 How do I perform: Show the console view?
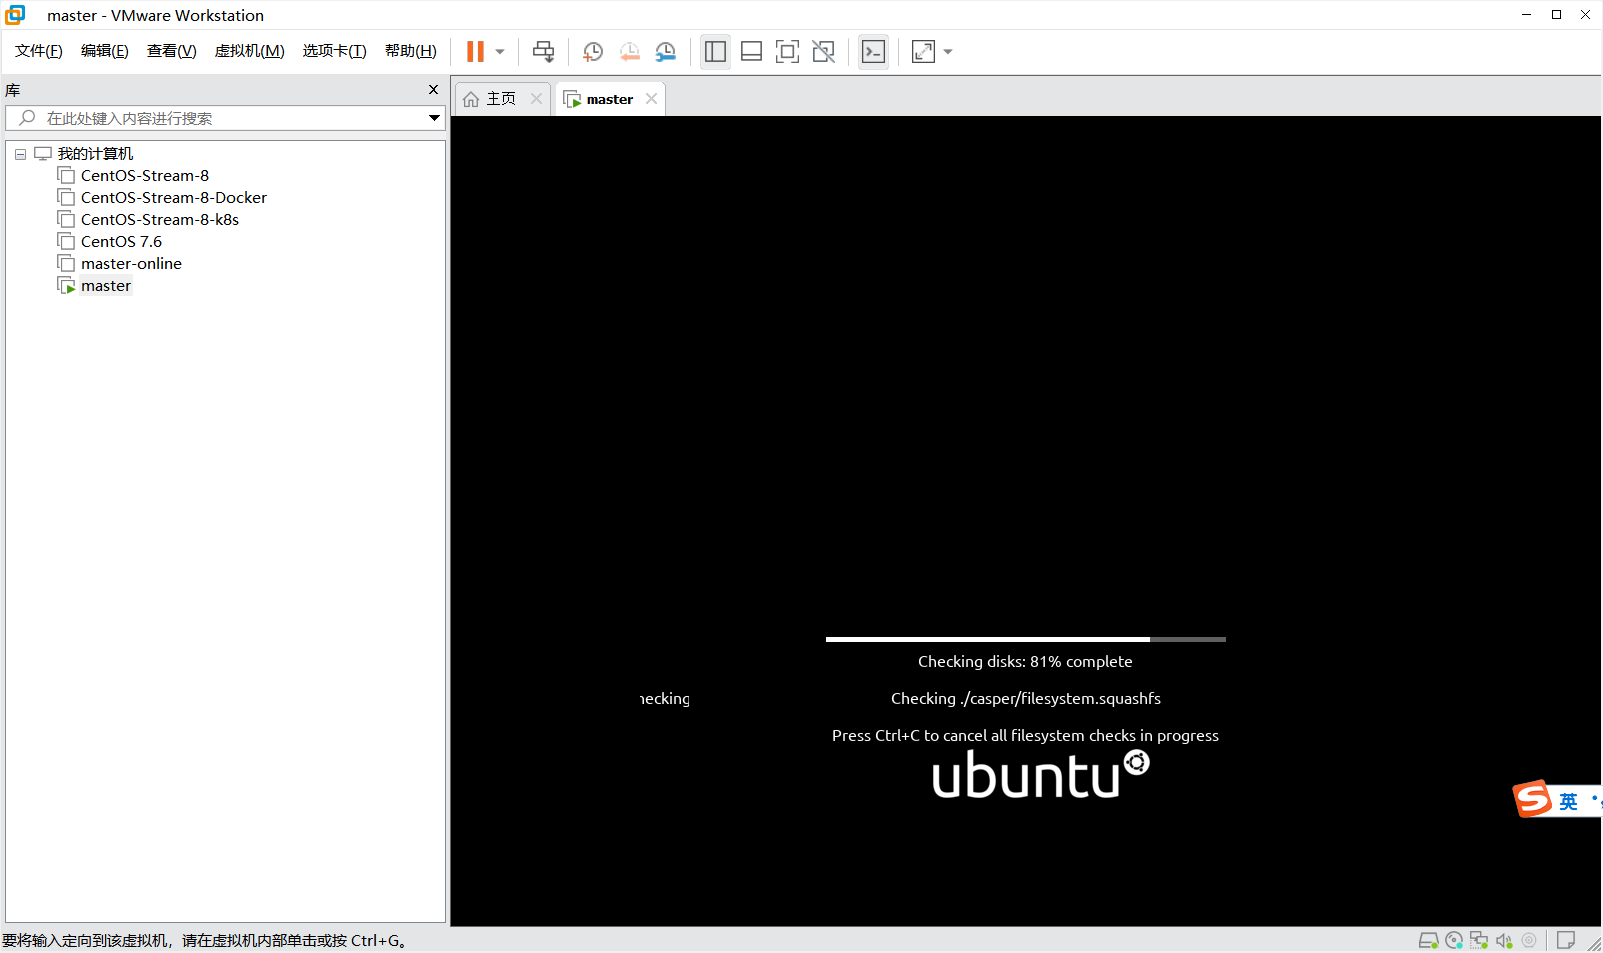(873, 52)
